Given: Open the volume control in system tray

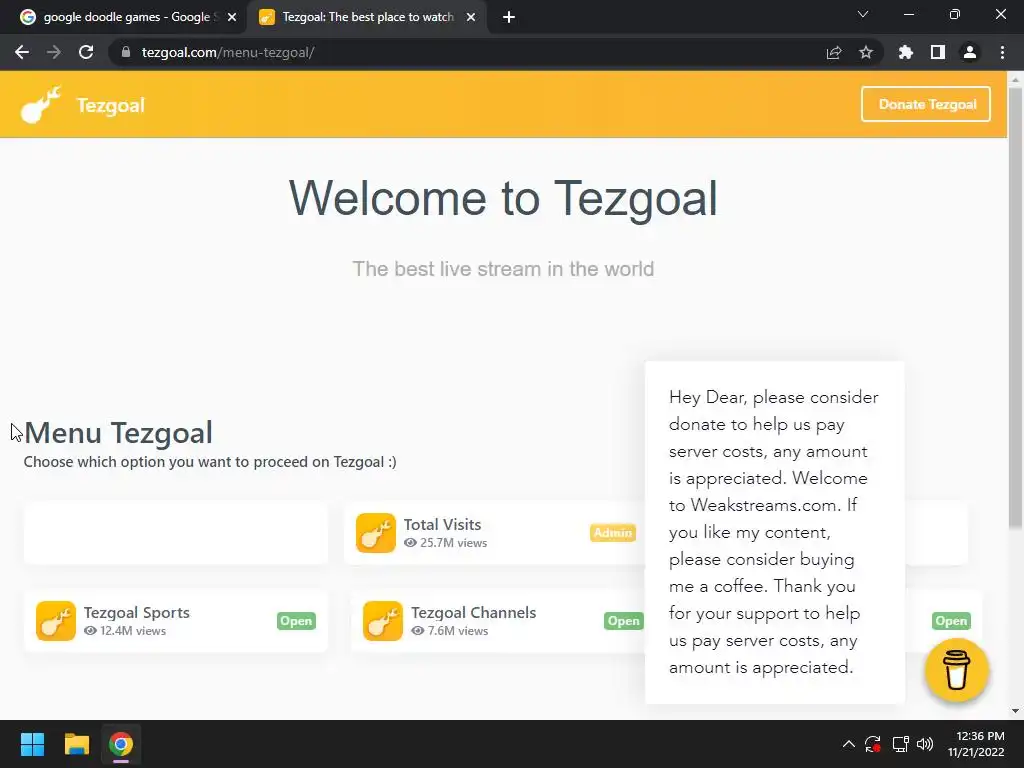Looking at the screenshot, I should coord(925,744).
